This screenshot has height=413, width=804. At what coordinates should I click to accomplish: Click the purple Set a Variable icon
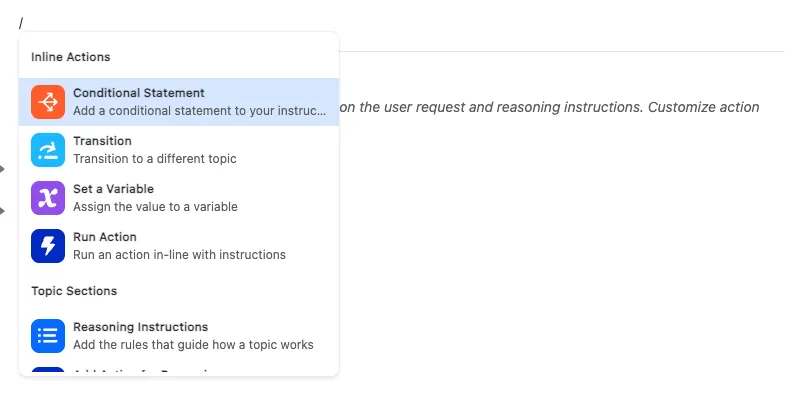(x=48, y=198)
